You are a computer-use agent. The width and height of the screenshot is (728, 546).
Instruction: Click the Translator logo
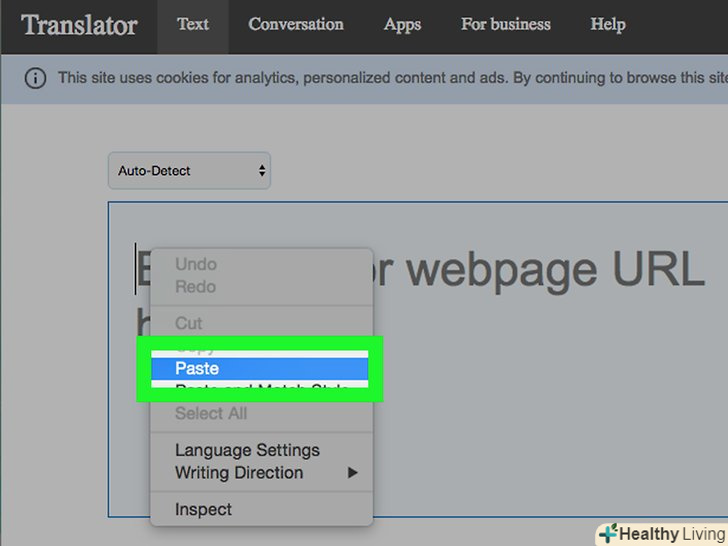click(79, 25)
